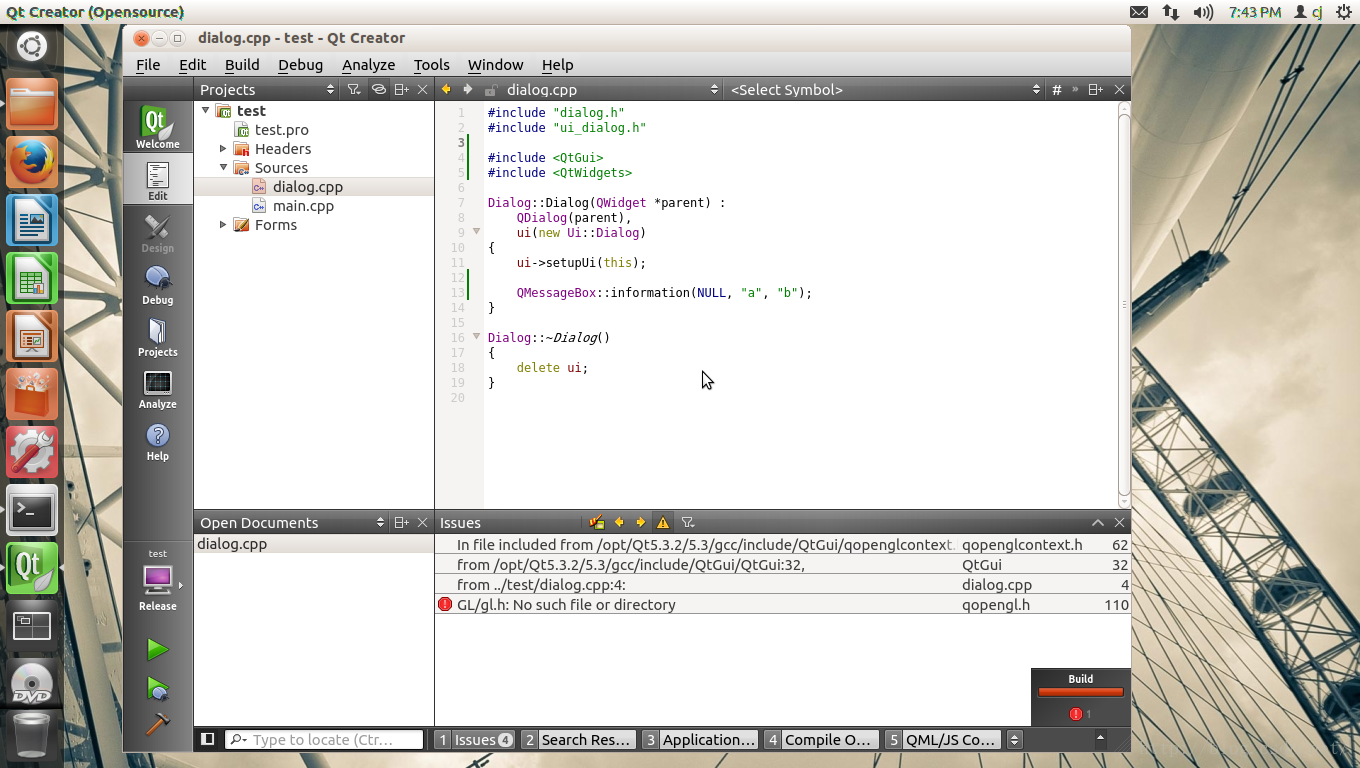Click the Type to locate field
This screenshot has height=768, width=1360.
[x=325, y=740]
